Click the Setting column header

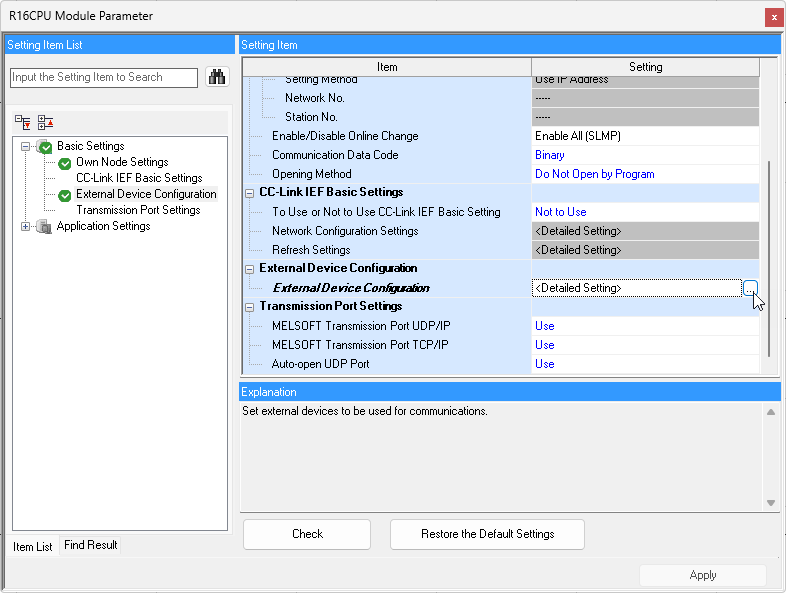[646, 67]
